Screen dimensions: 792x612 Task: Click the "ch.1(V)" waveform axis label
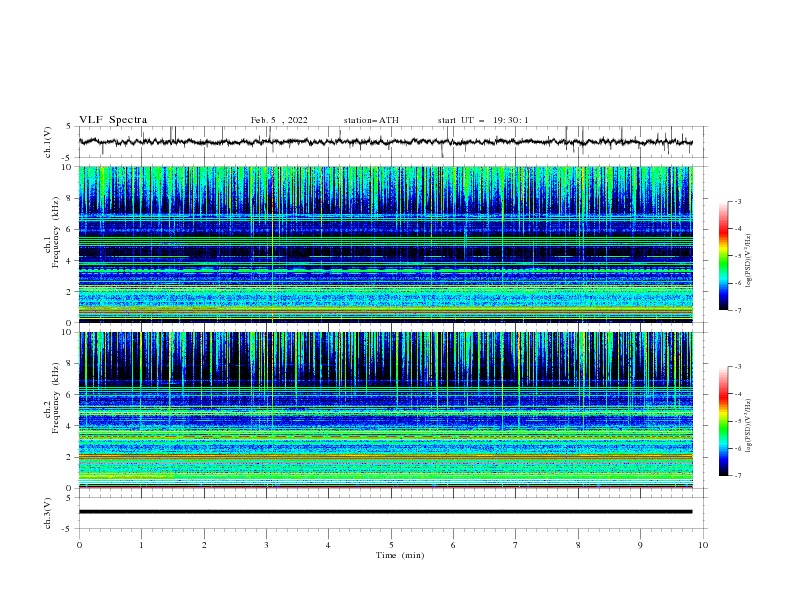click(x=48, y=142)
